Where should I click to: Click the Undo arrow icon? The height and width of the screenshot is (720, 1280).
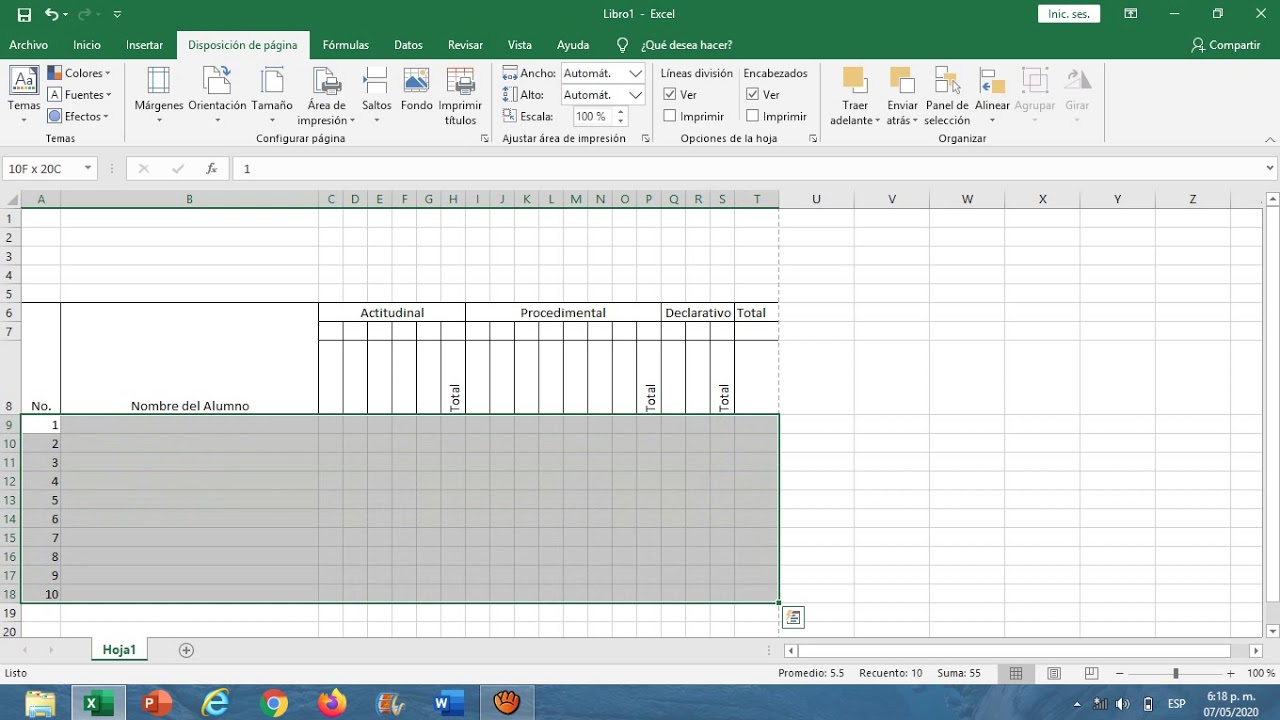(52, 14)
